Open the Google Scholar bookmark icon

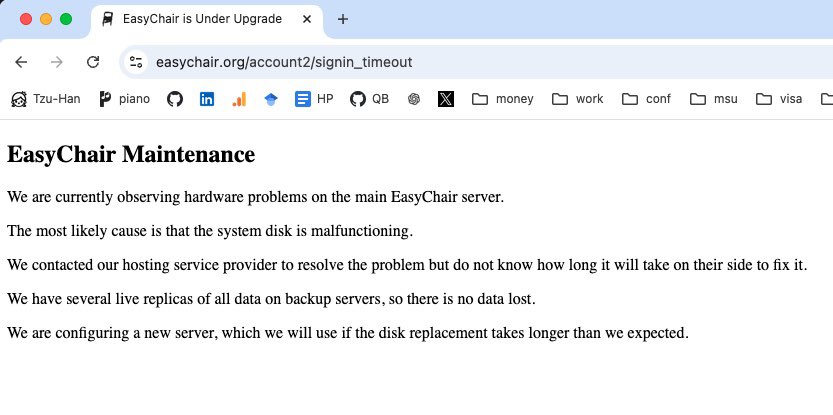(271, 99)
